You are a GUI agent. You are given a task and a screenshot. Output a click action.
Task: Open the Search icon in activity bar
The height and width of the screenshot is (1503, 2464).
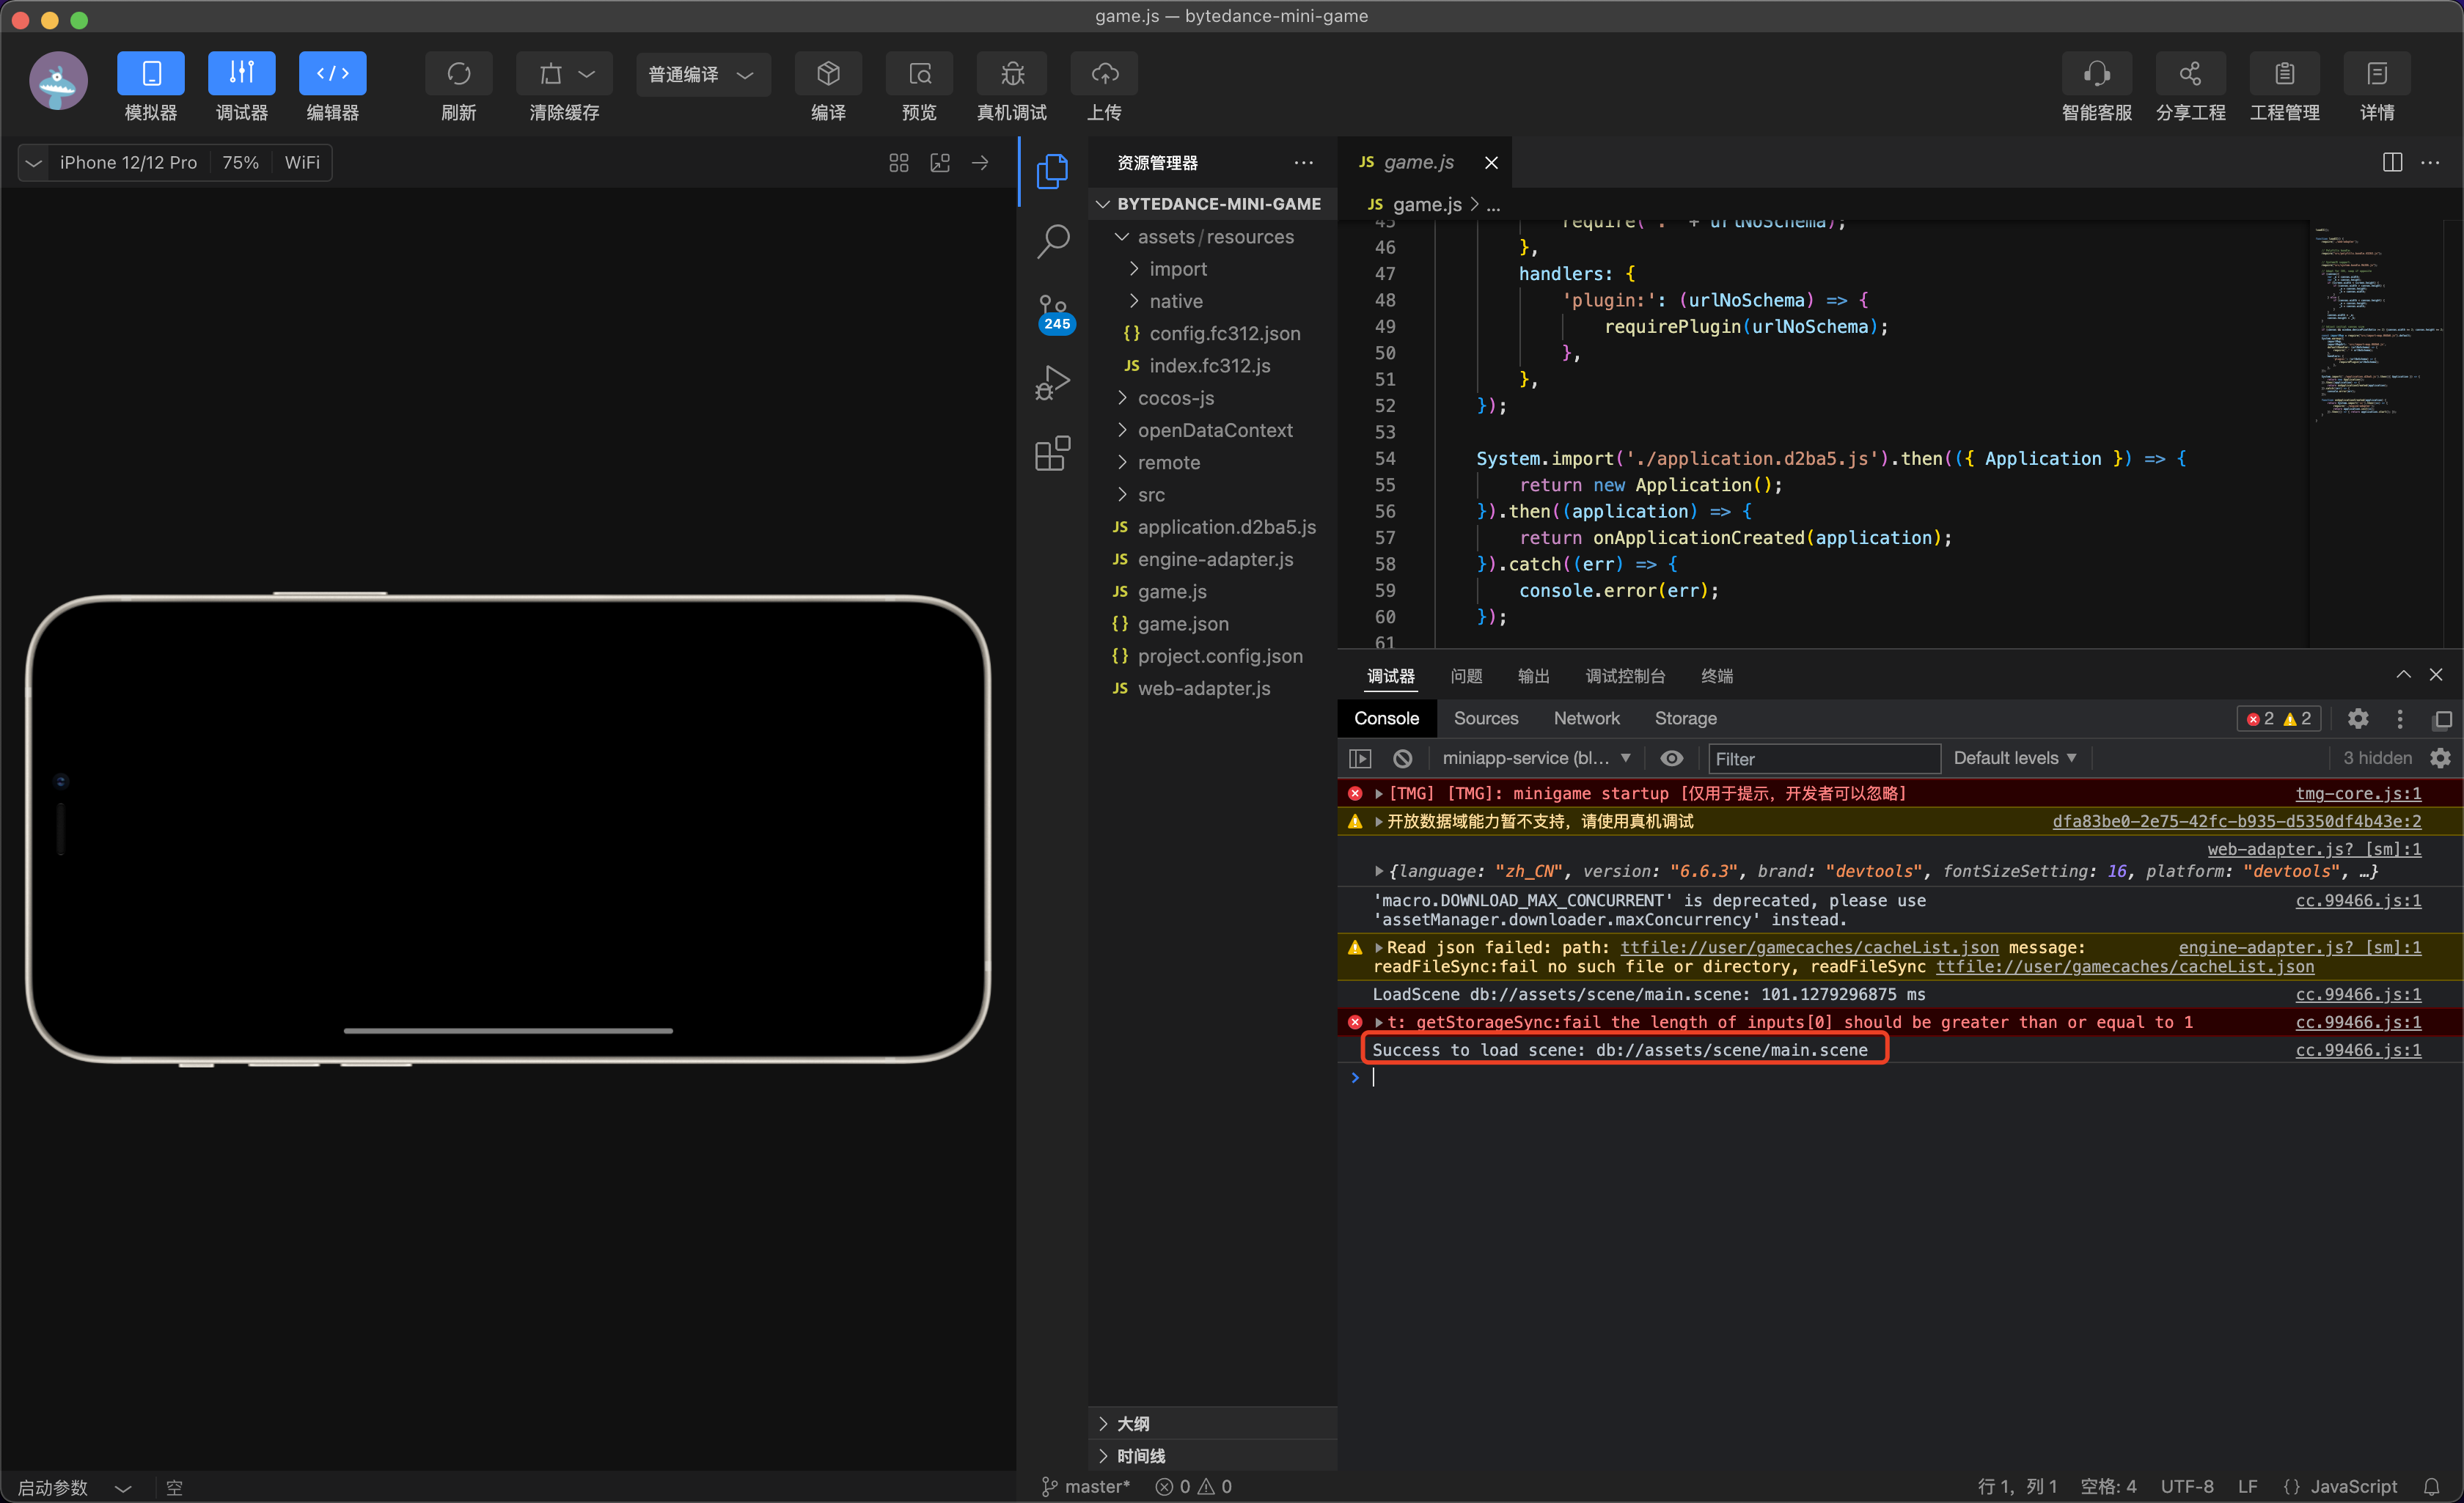click(1052, 240)
